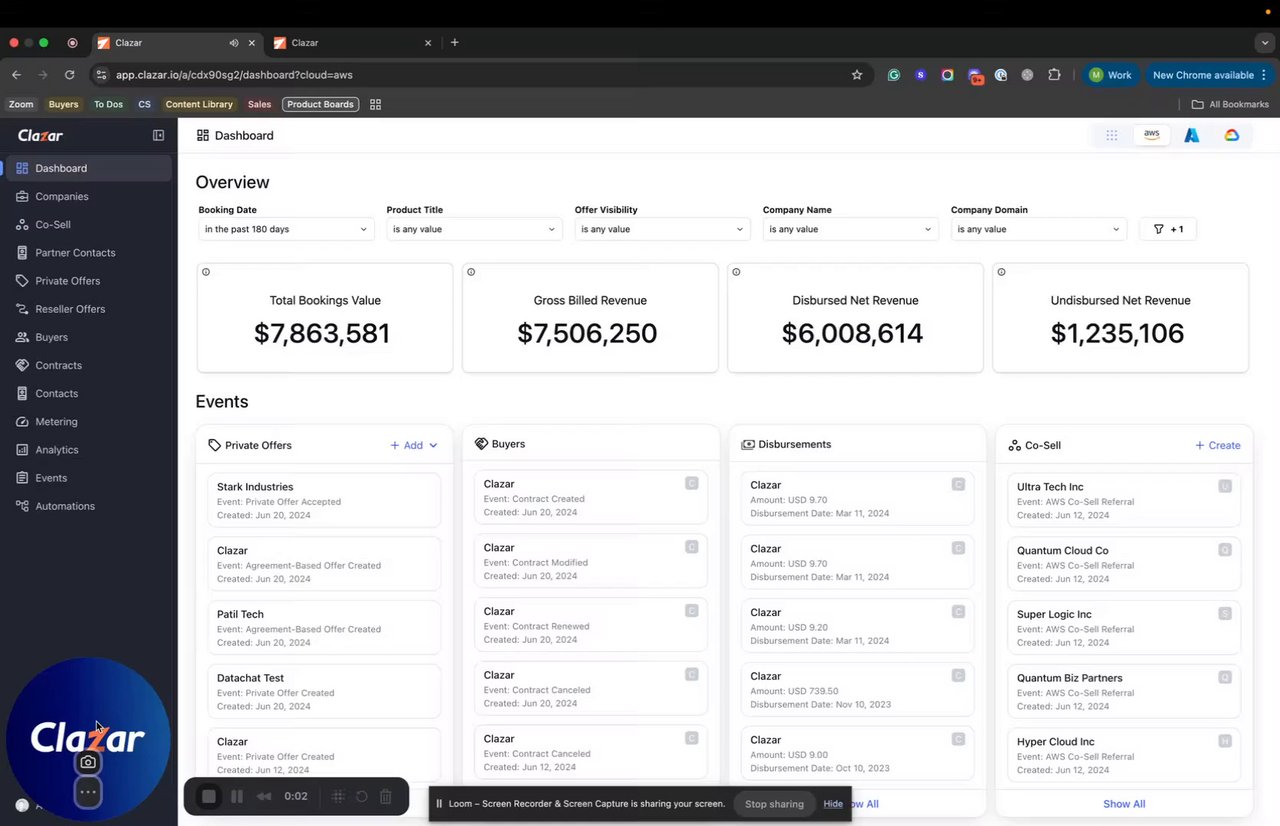Viewport: 1280px width, 826px height.
Task: Bookmark this page with star icon
Action: [x=857, y=75]
